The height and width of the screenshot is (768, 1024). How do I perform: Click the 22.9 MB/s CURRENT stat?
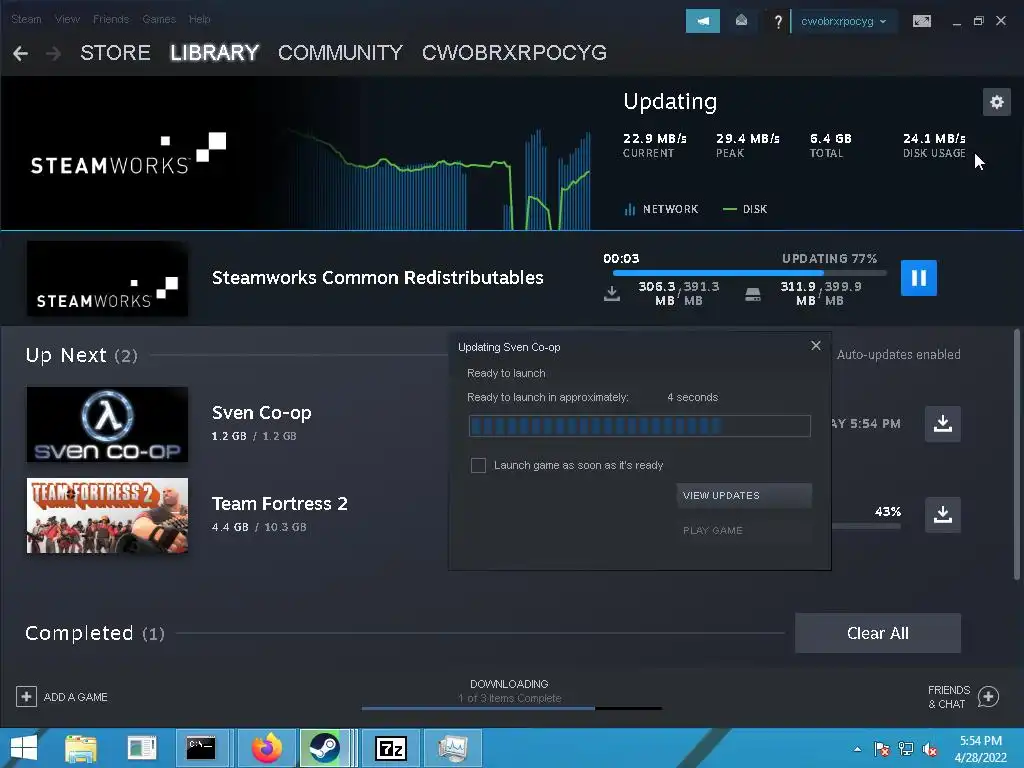click(654, 145)
